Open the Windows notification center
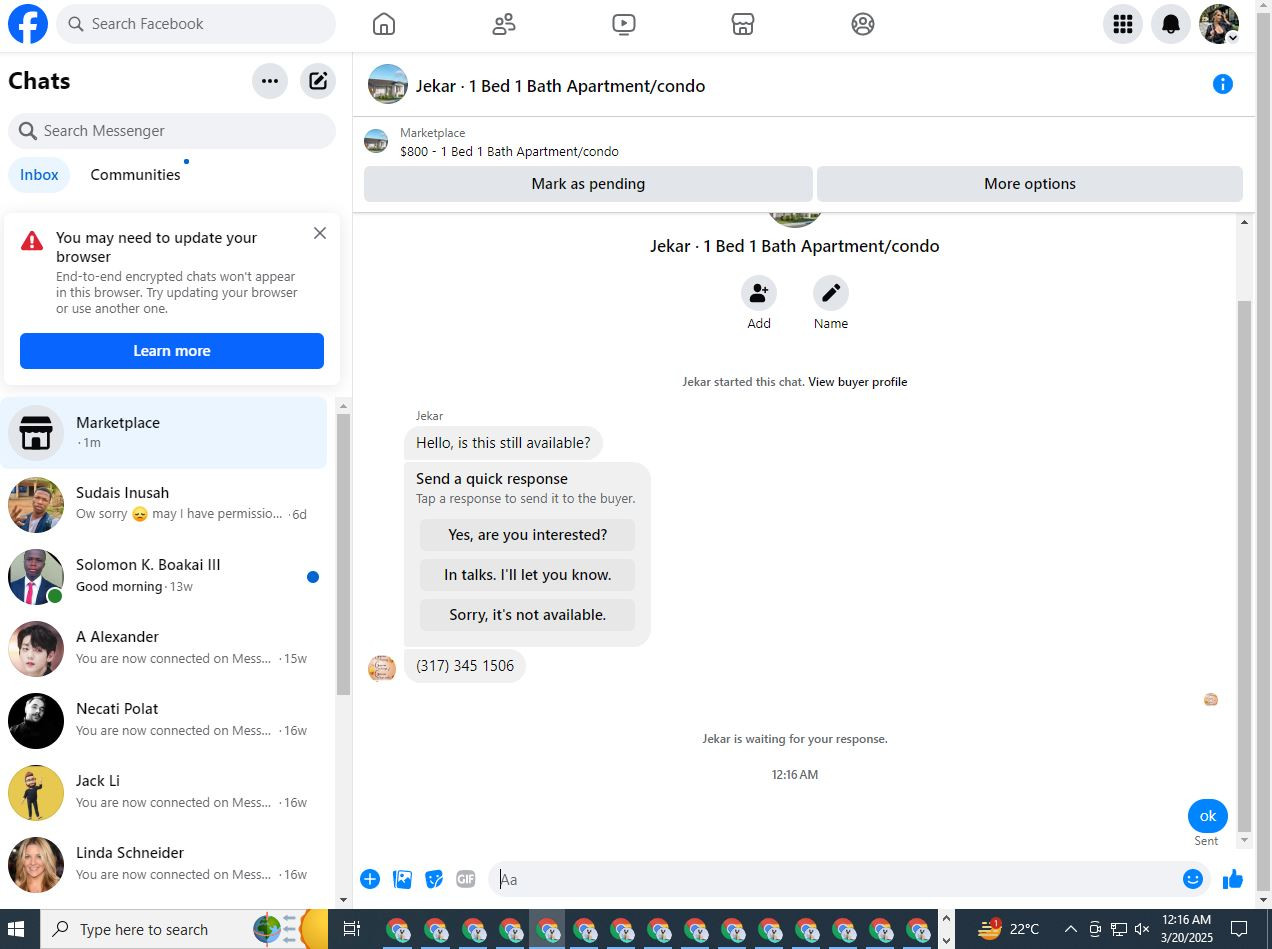 (x=1238, y=929)
